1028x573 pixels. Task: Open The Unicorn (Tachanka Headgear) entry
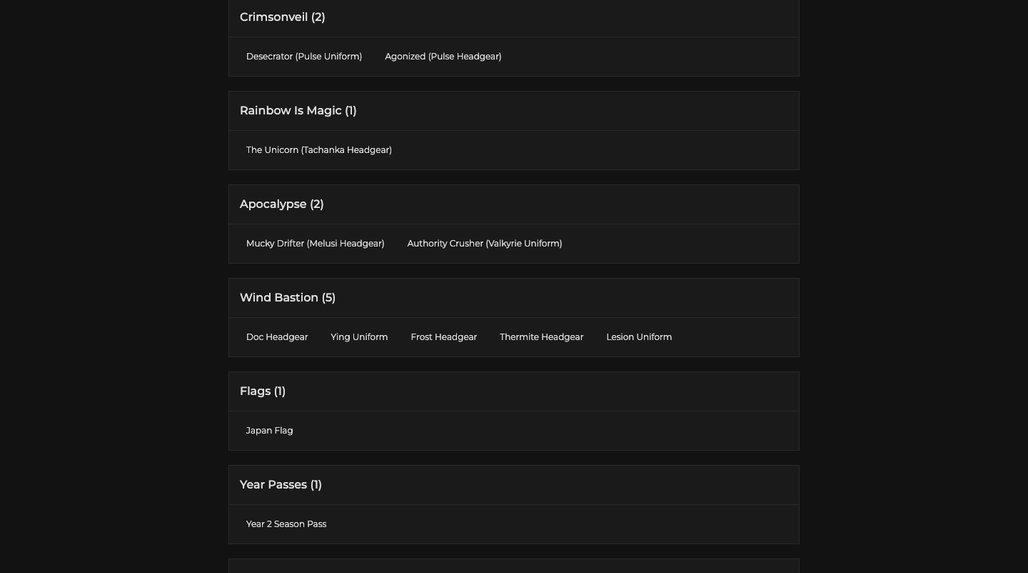[x=319, y=150]
